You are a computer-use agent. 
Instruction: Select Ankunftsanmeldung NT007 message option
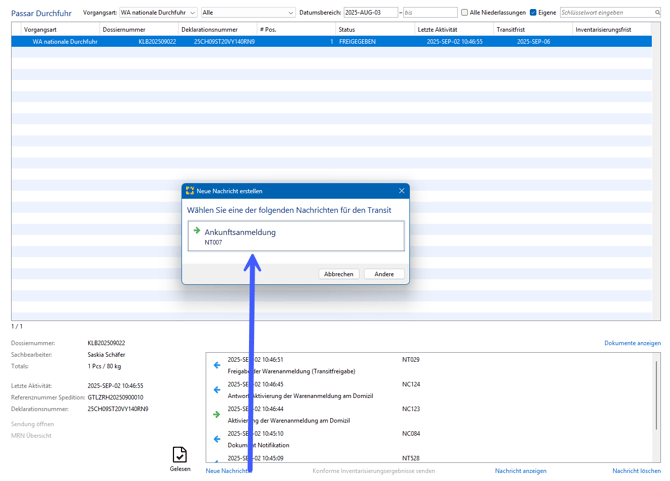(296, 236)
